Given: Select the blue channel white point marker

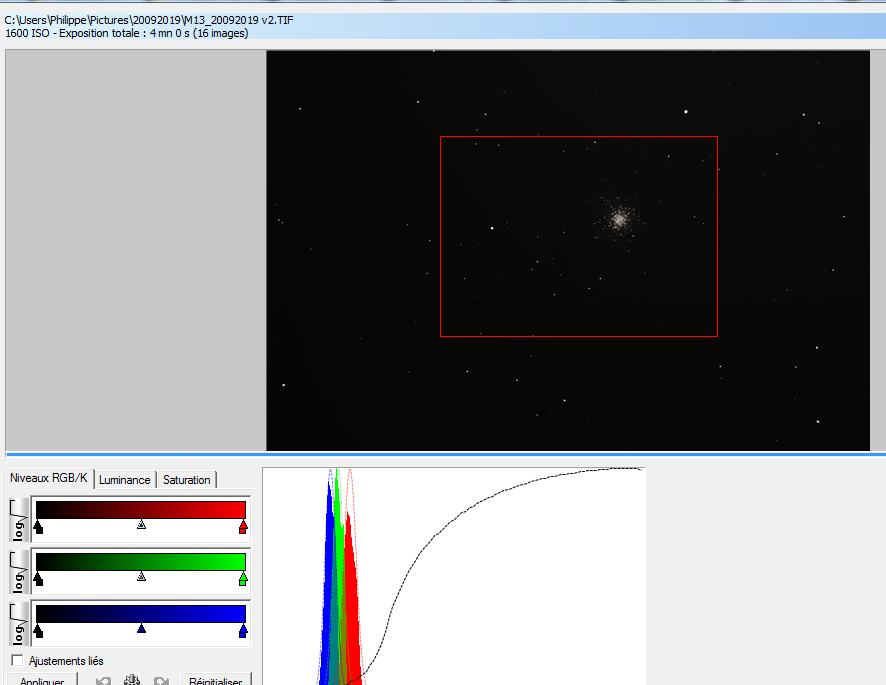Looking at the screenshot, I should pyautogui.click(x=243, y=631).
